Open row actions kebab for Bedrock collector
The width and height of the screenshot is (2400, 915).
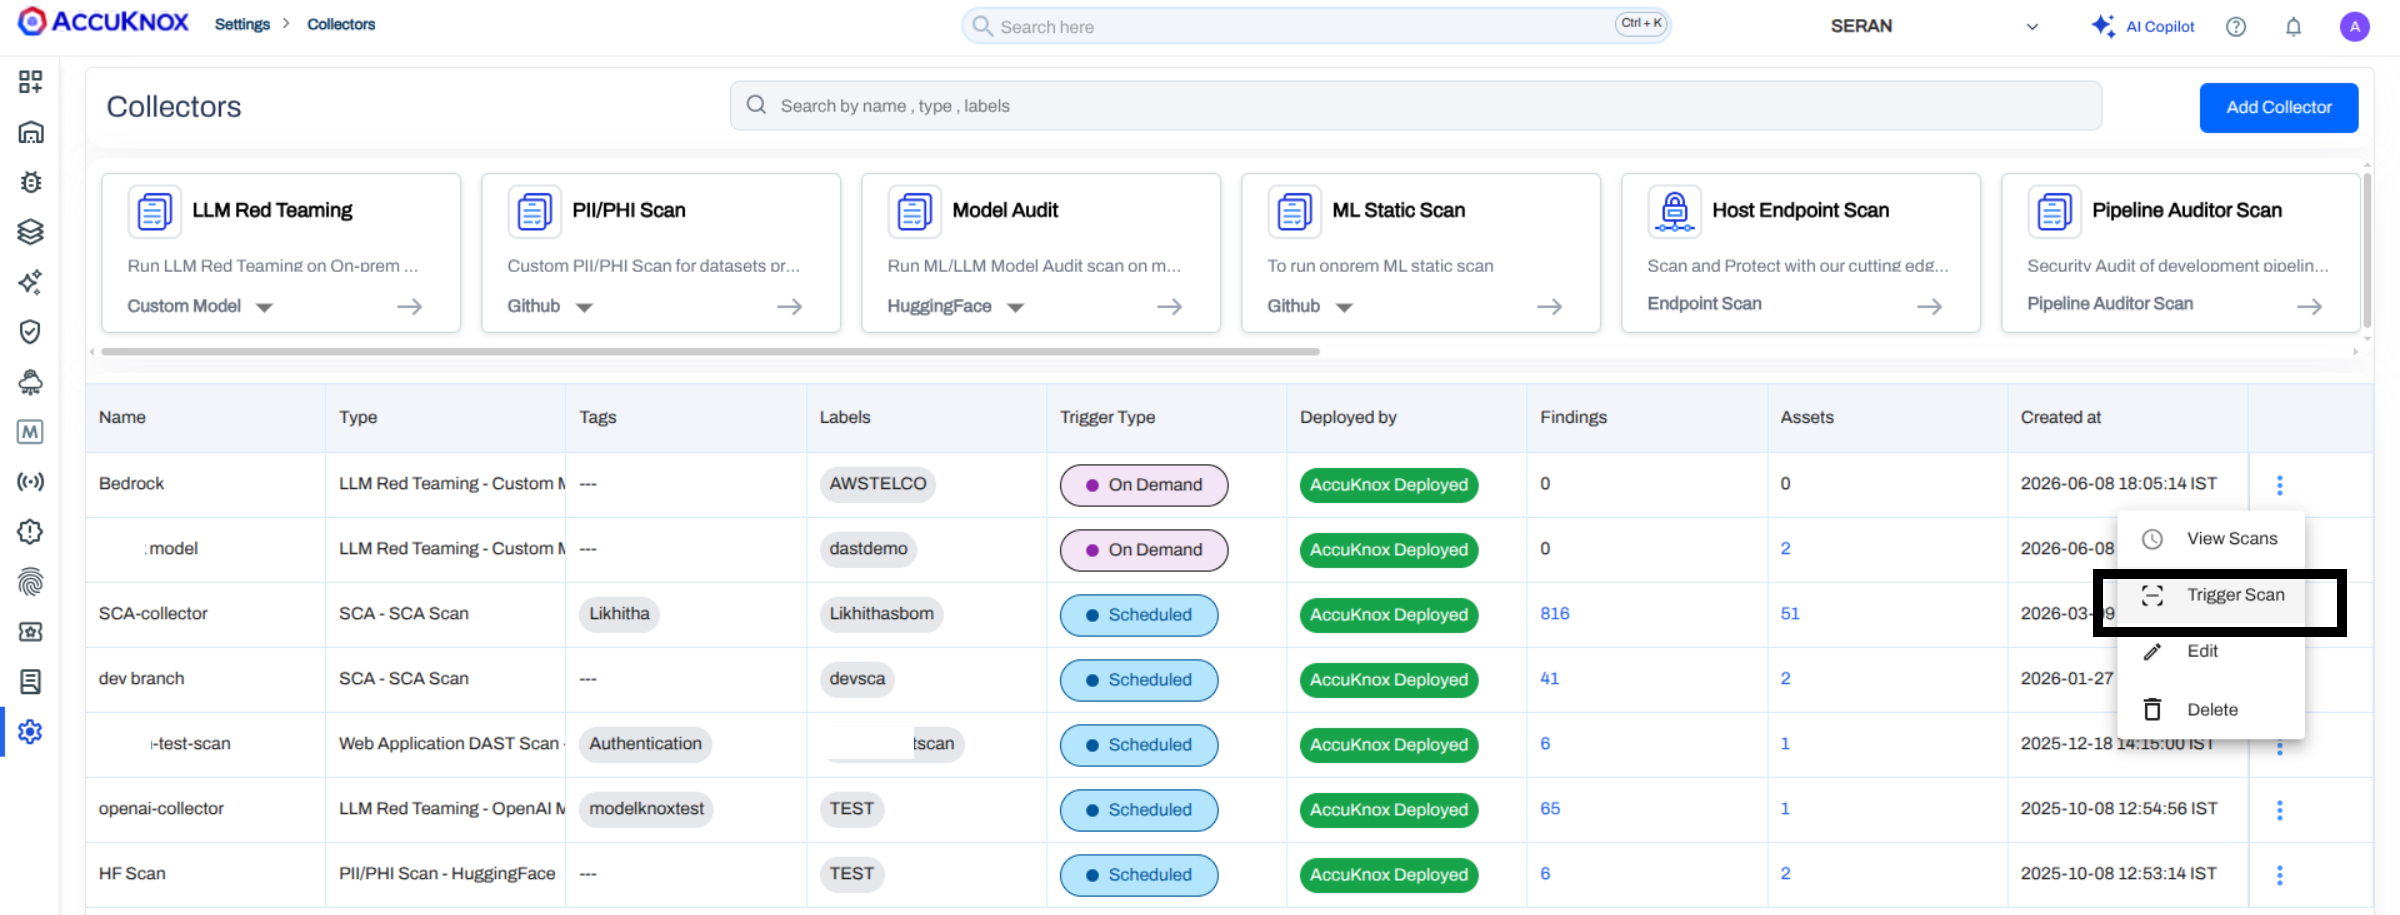click(x=2280, y=485)
